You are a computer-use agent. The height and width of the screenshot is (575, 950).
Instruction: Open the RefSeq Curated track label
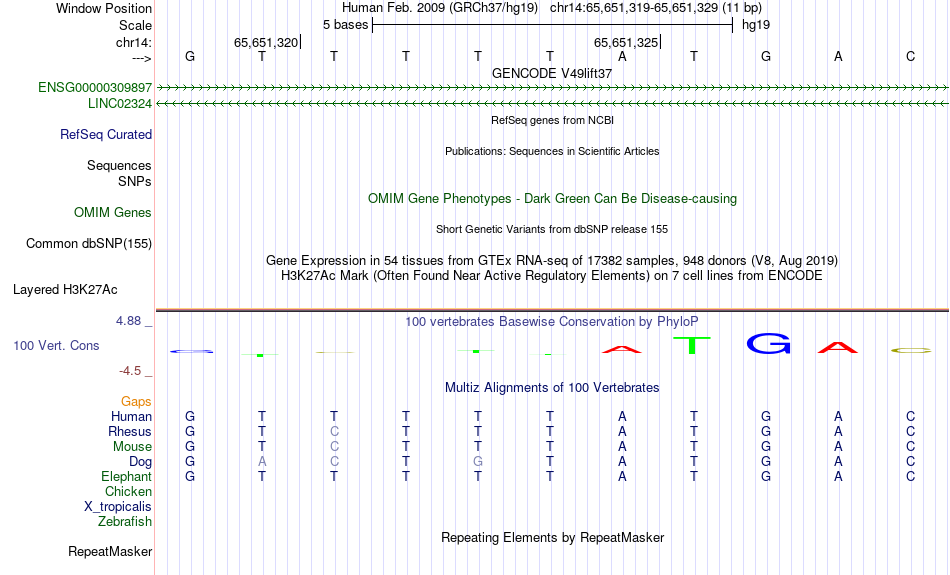click(106, 135)
